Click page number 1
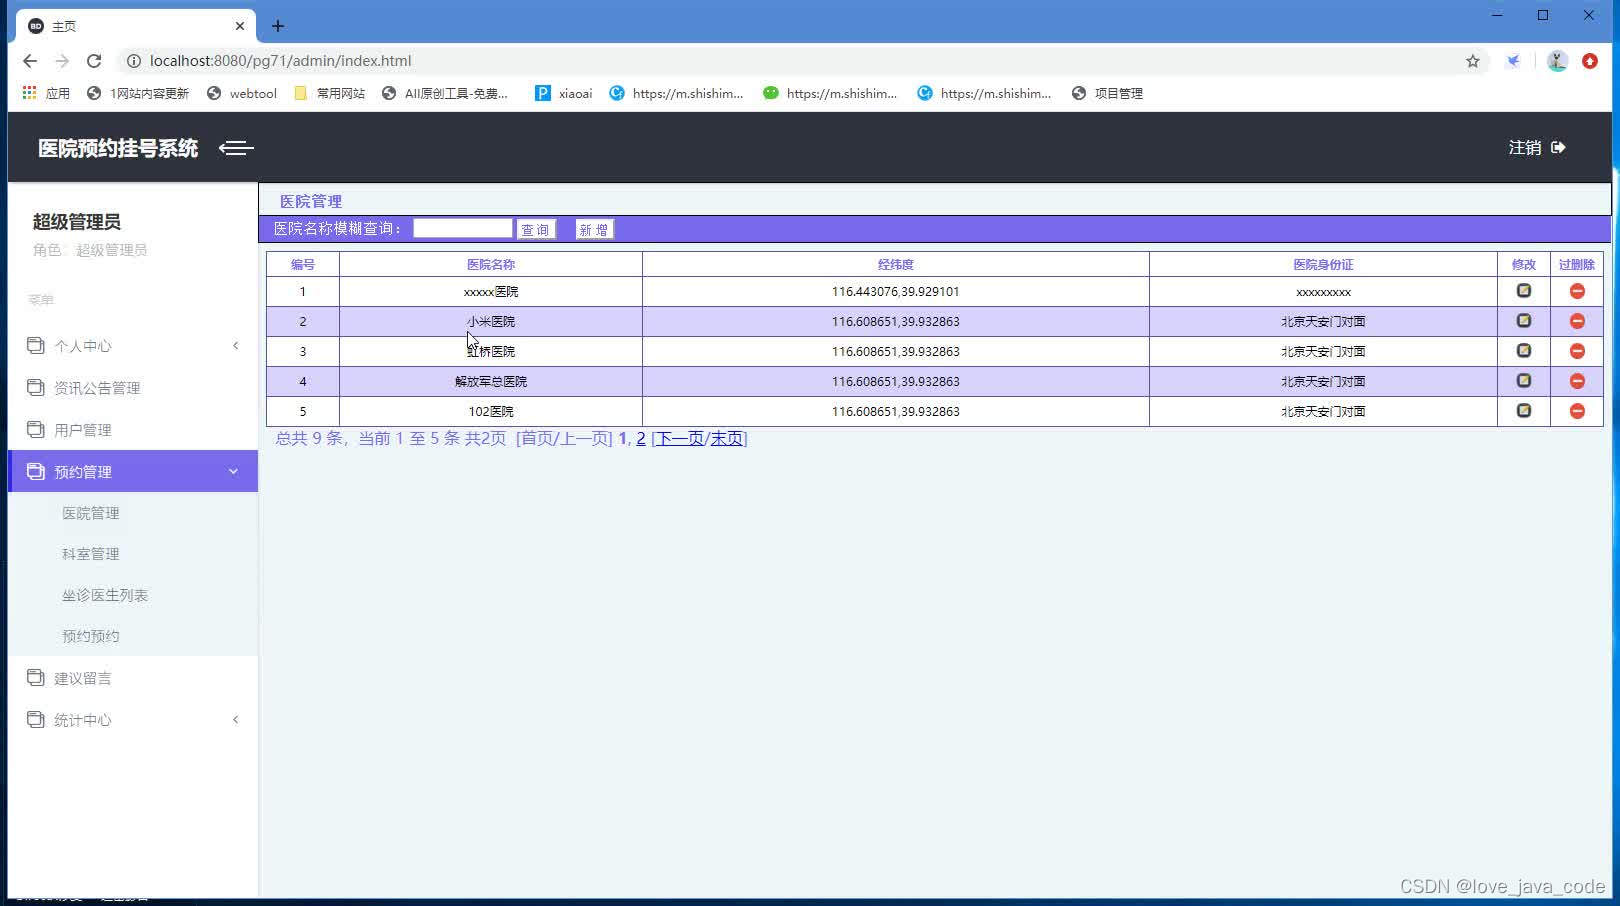 [x=623, y=438]
